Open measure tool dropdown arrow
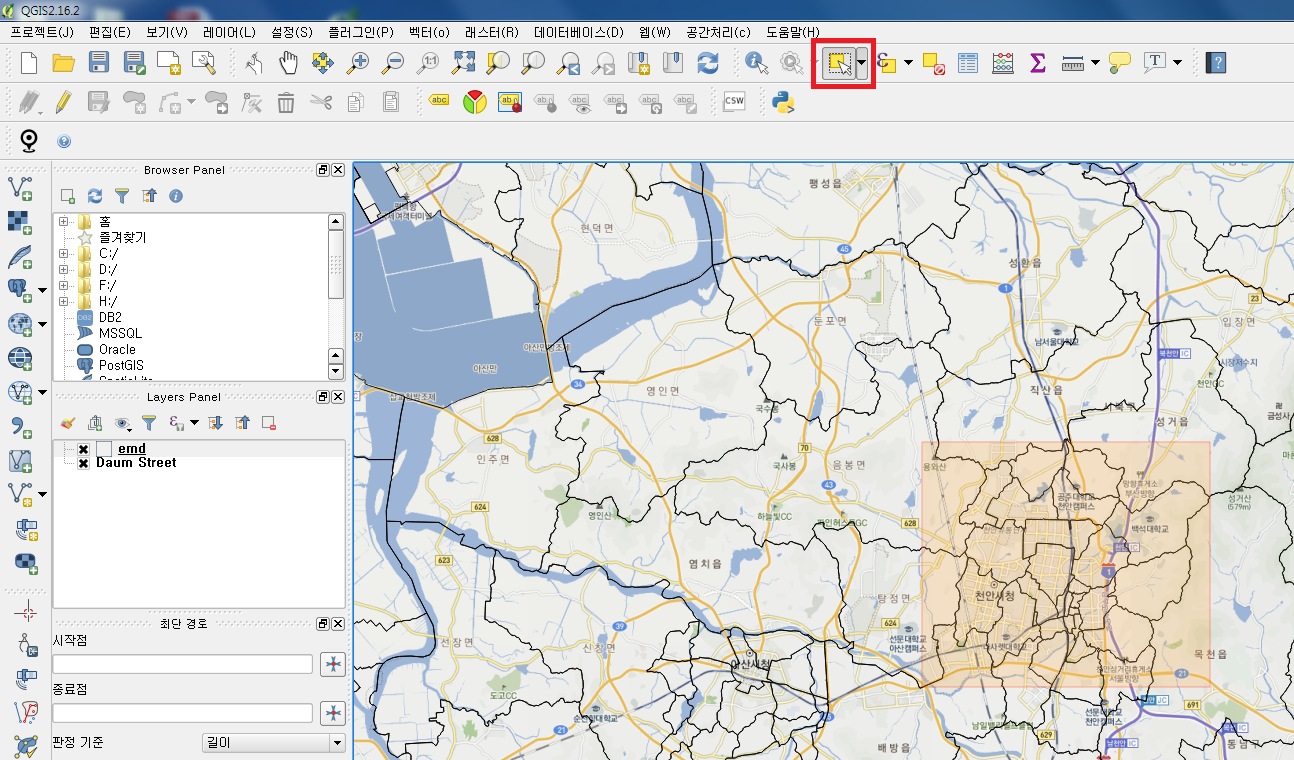The image size is (1294, 760). [1095, 63]
